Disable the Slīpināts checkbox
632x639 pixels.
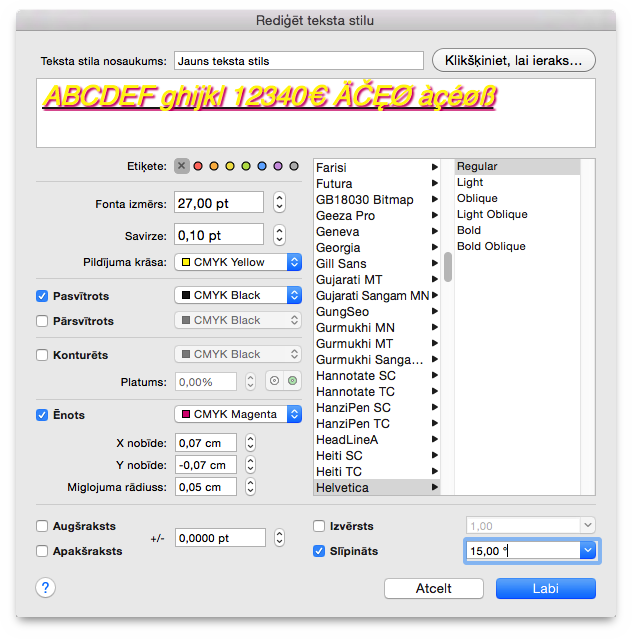pyautogui.click(x=319, y=551)
